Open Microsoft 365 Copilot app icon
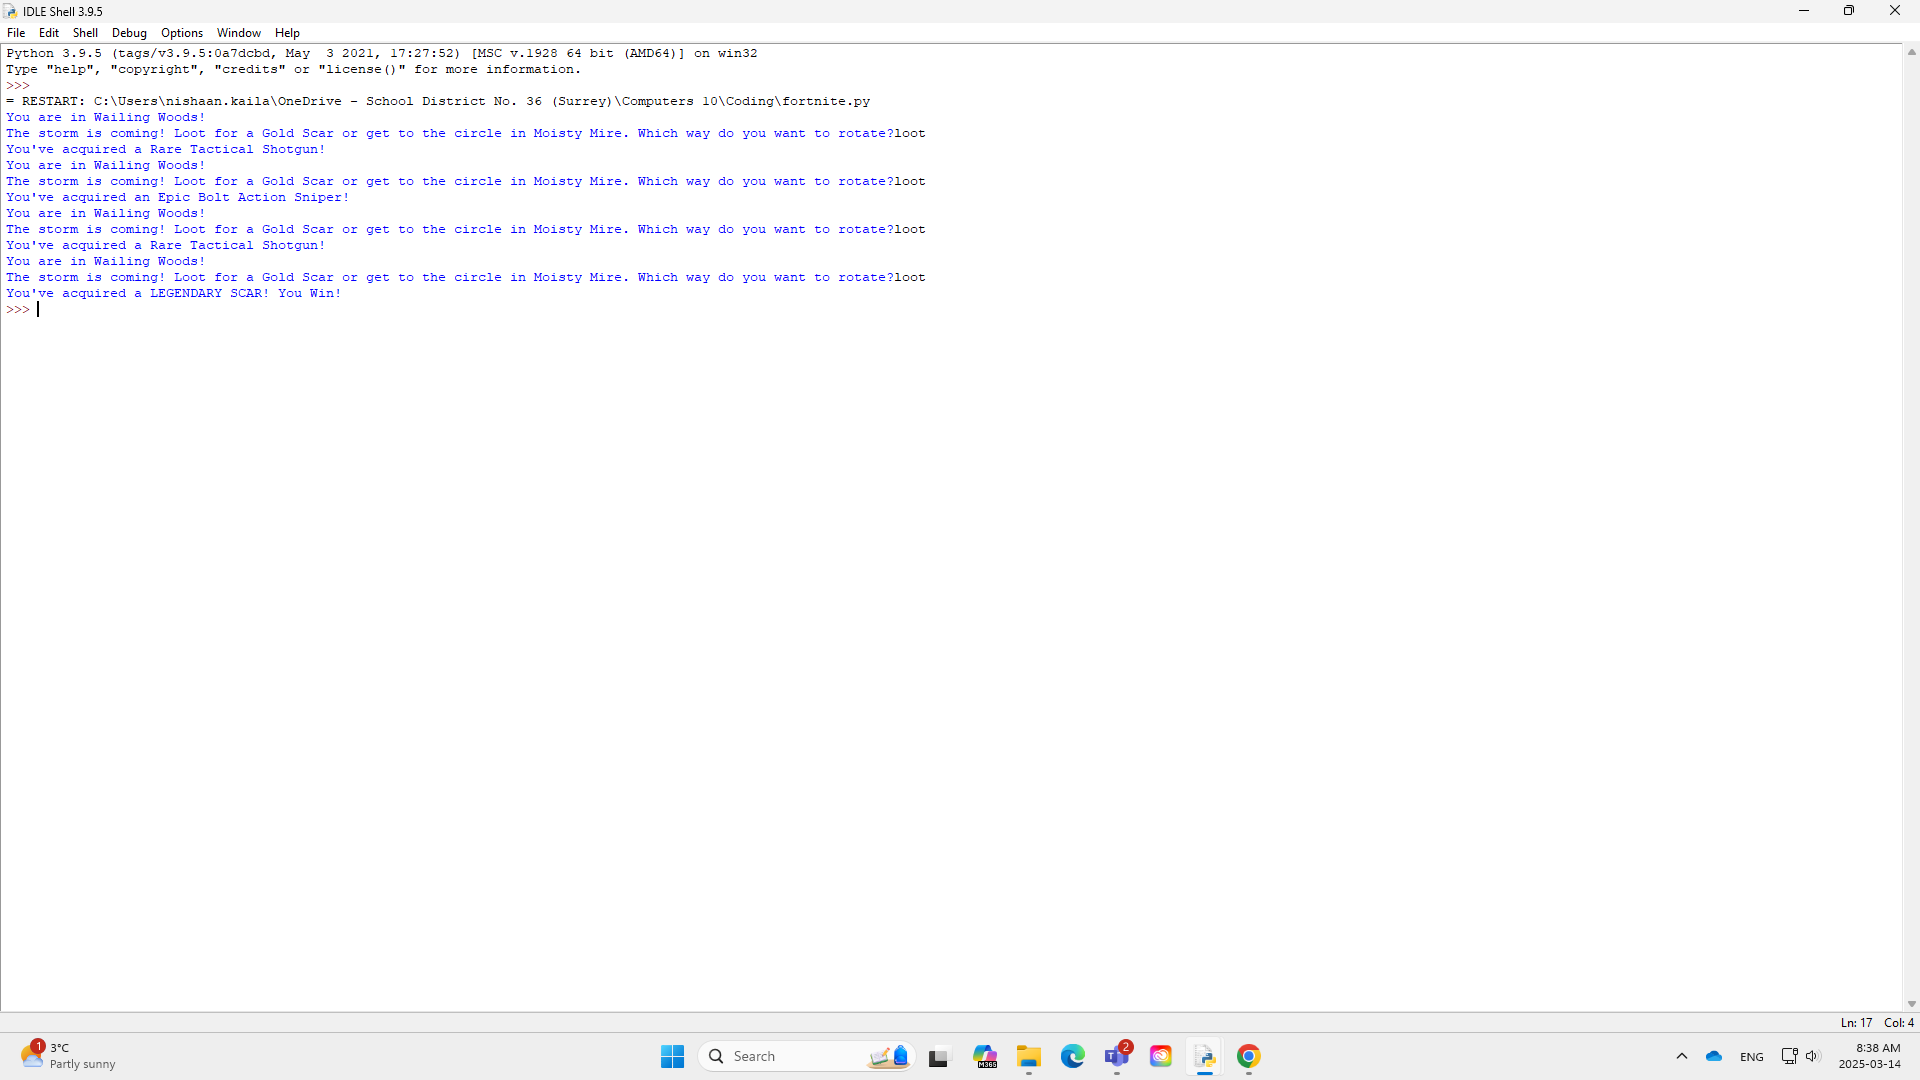 (x=985, y=1057)
